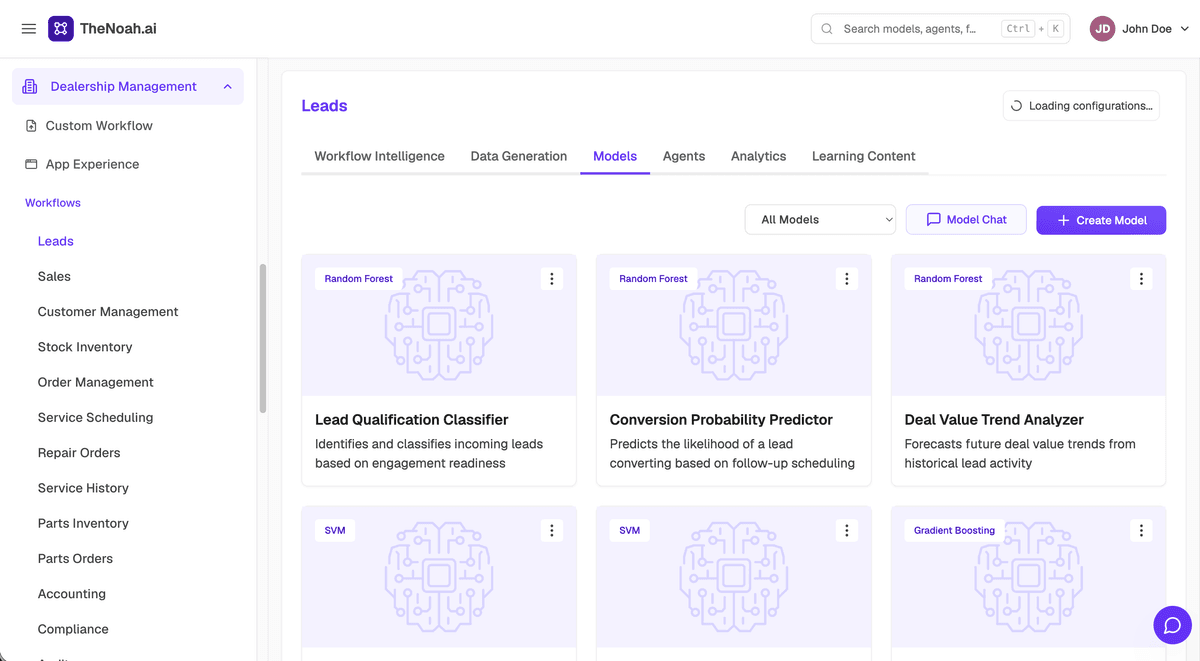
Task: Select the Sales workflow
Action: pos(54,276)
